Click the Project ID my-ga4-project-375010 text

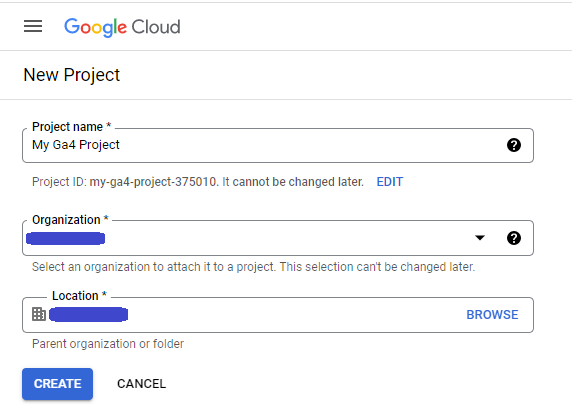(x=153, y=182)
